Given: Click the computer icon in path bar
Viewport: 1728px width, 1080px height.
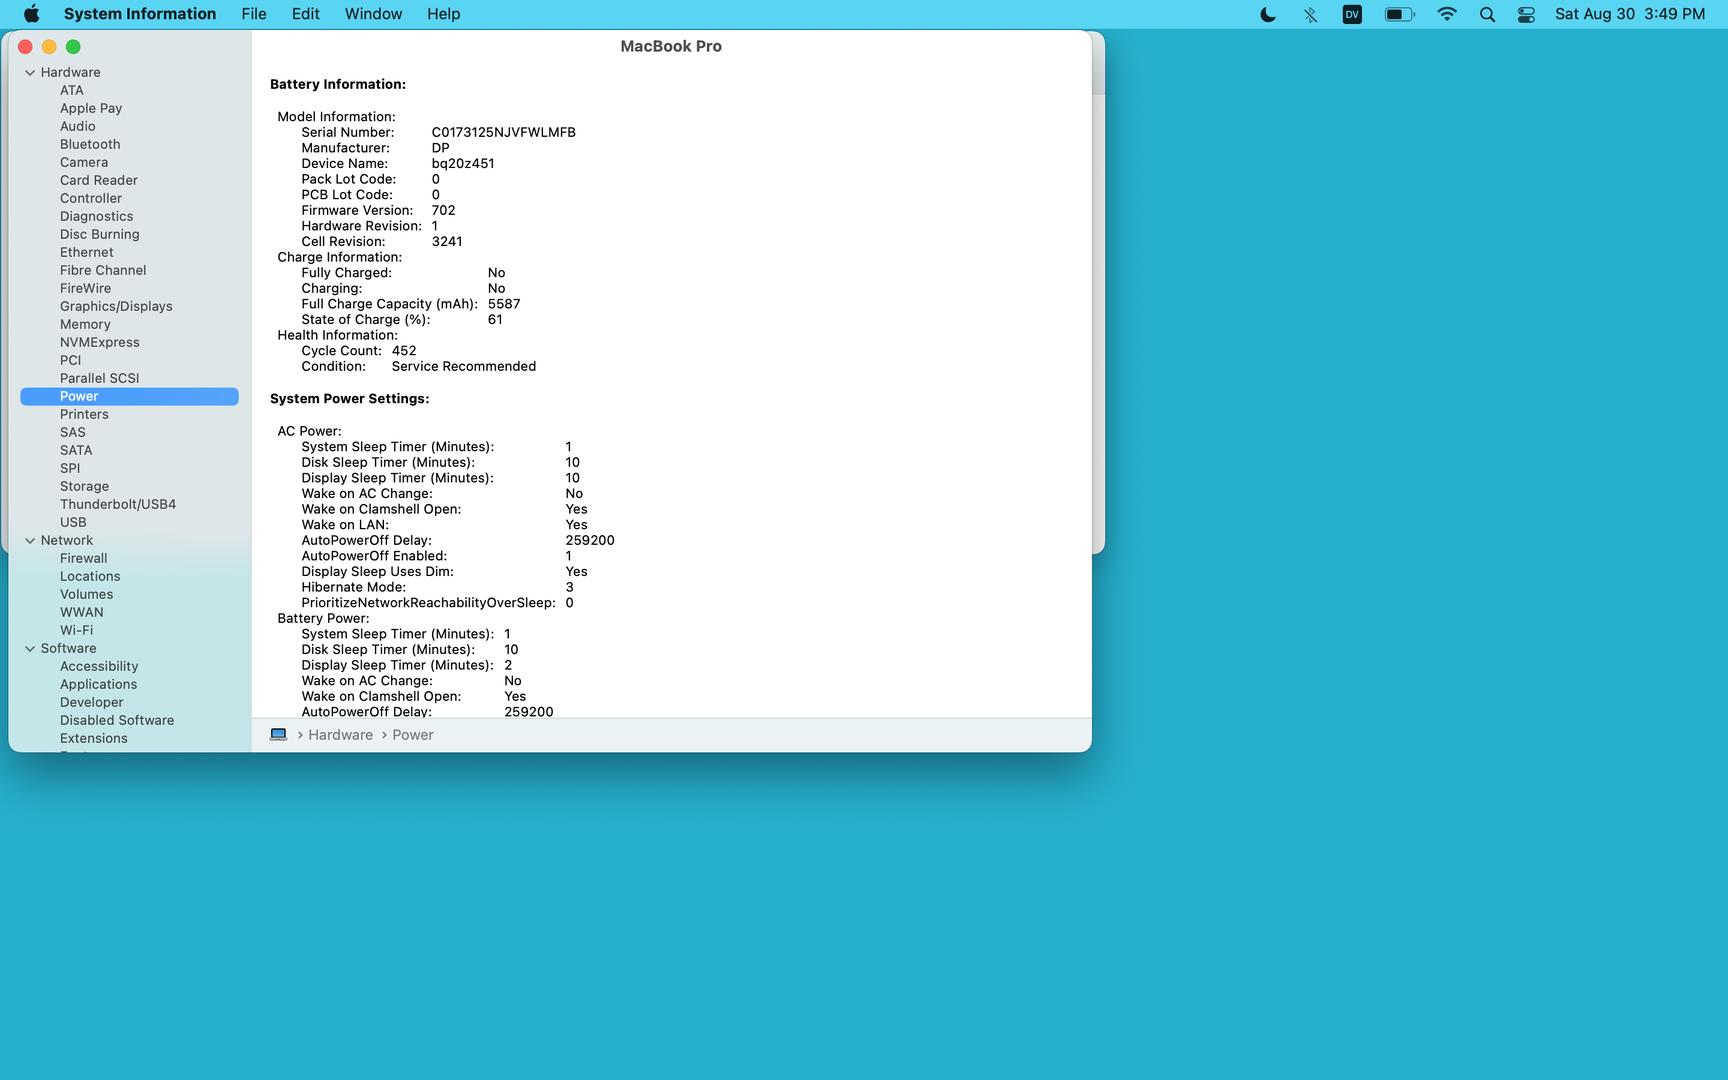Looking at the screenshot, I should click(279, 735).
